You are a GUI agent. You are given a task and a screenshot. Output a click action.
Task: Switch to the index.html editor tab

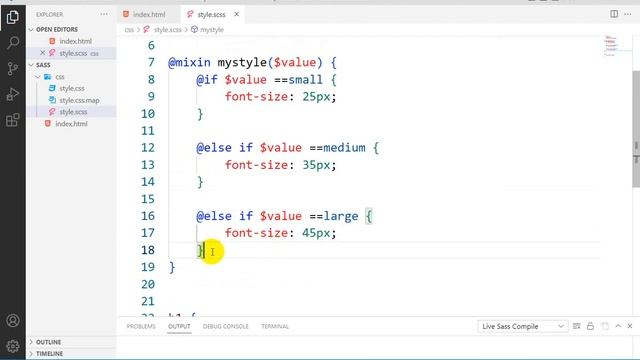point(148,14)
